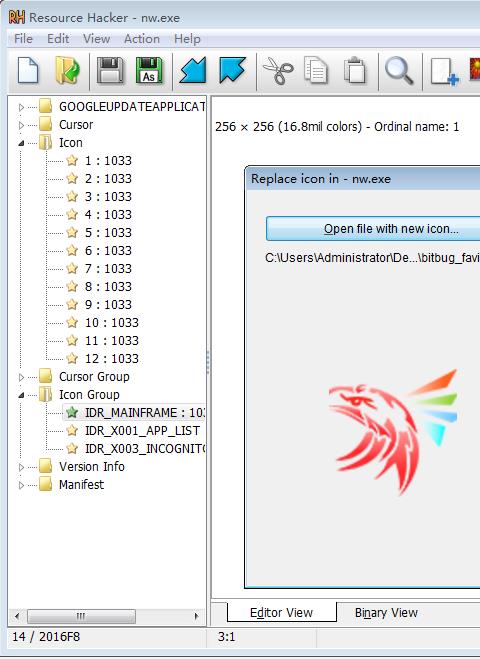Click the green Save As floppy icon
The width and height of the screenshot is (480, 659).
(x=149, y=70)
